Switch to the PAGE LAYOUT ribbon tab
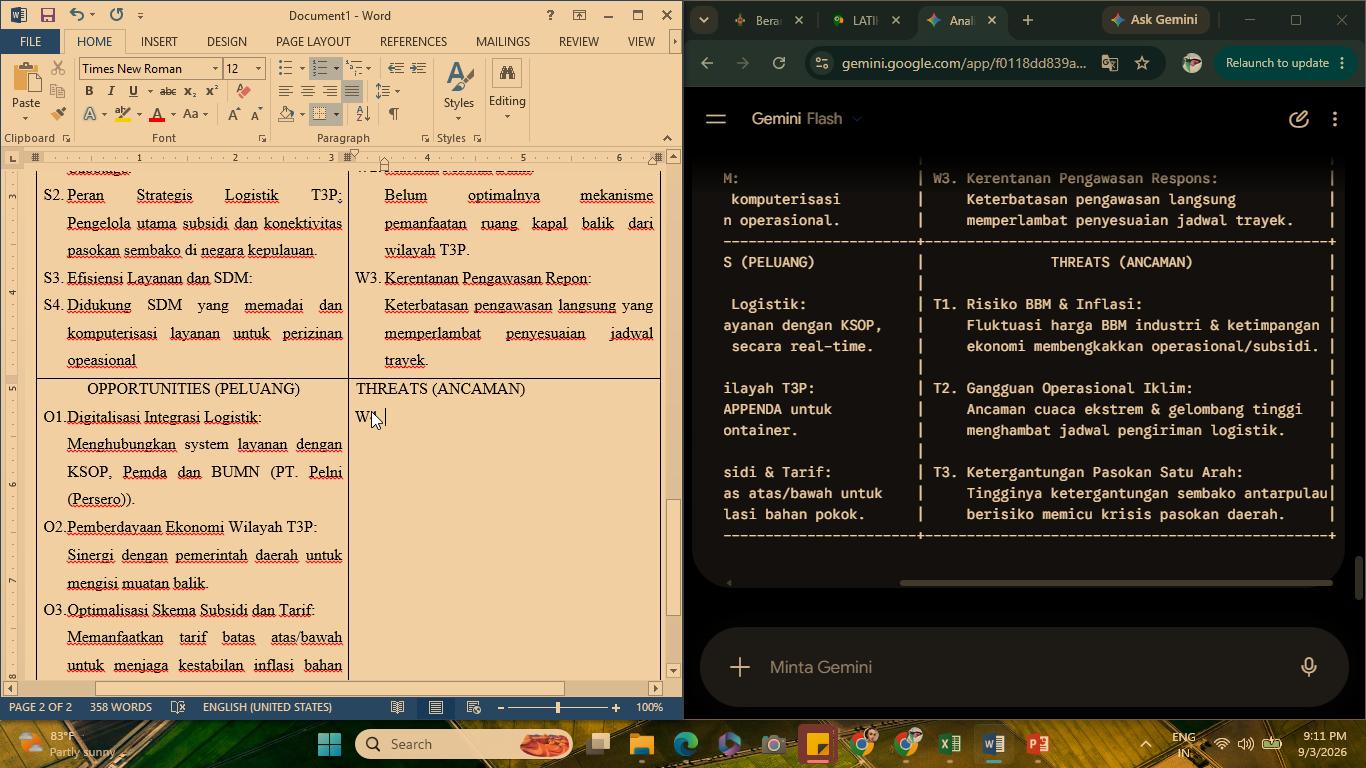 (313, 41)
